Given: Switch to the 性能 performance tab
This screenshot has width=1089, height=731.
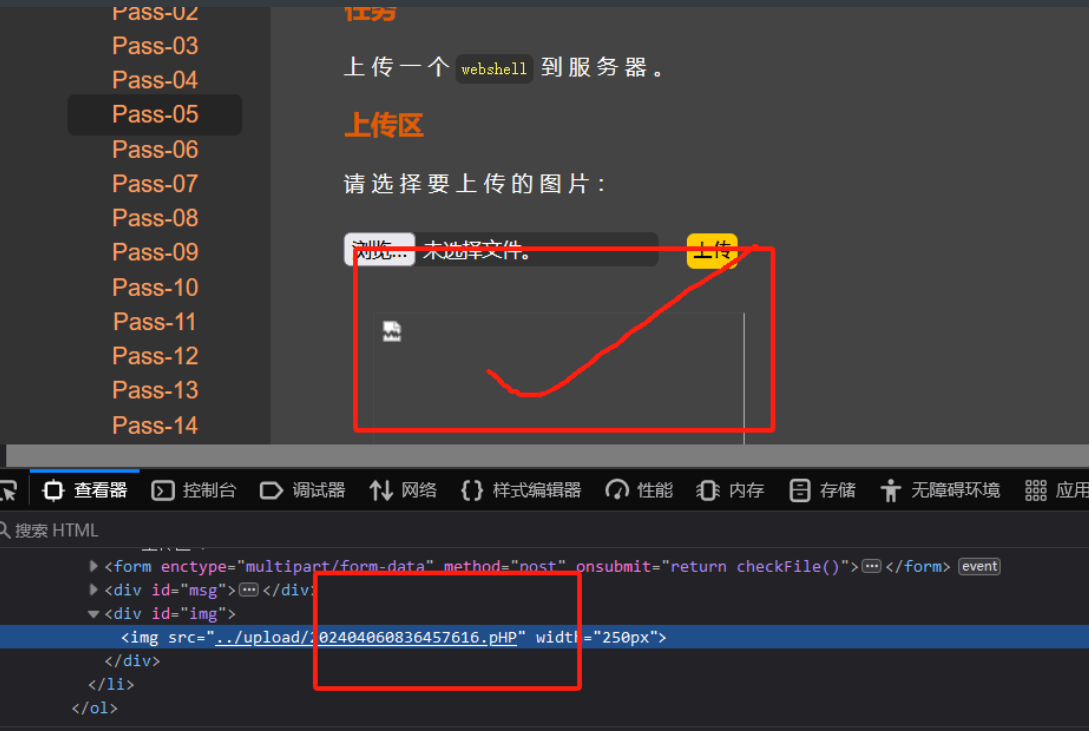Looking at the screenshot, I should (639, 491).
